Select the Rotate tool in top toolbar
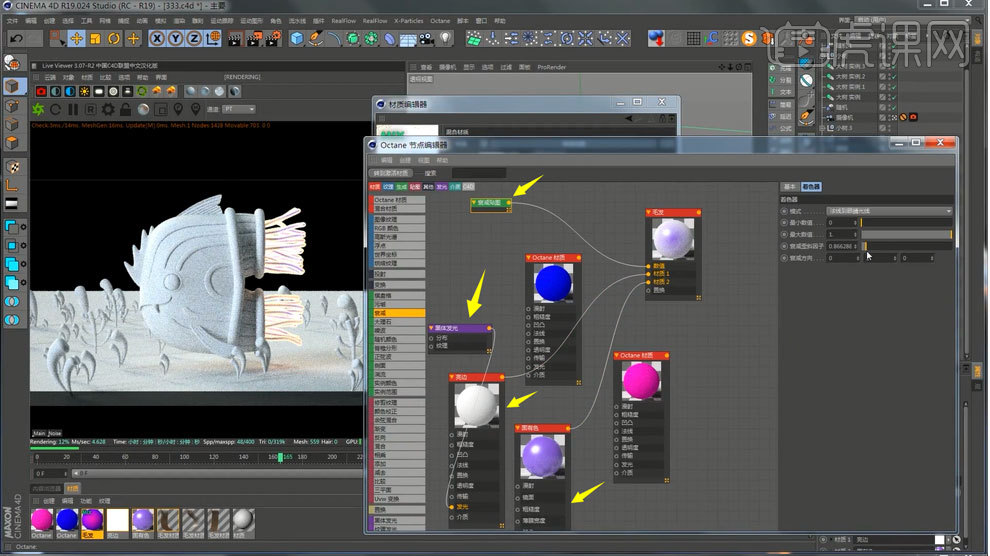990x556 pixels. (x=115, y=38)
